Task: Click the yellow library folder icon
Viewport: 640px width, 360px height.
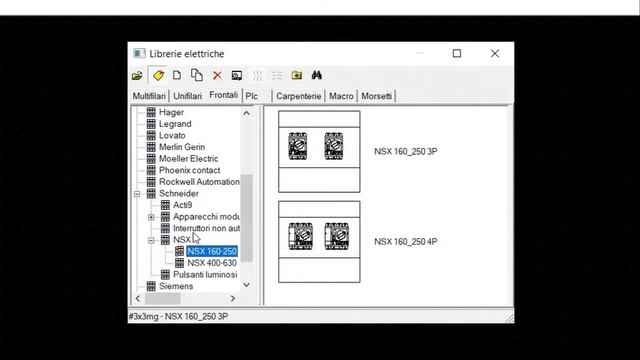Action: 297,75
